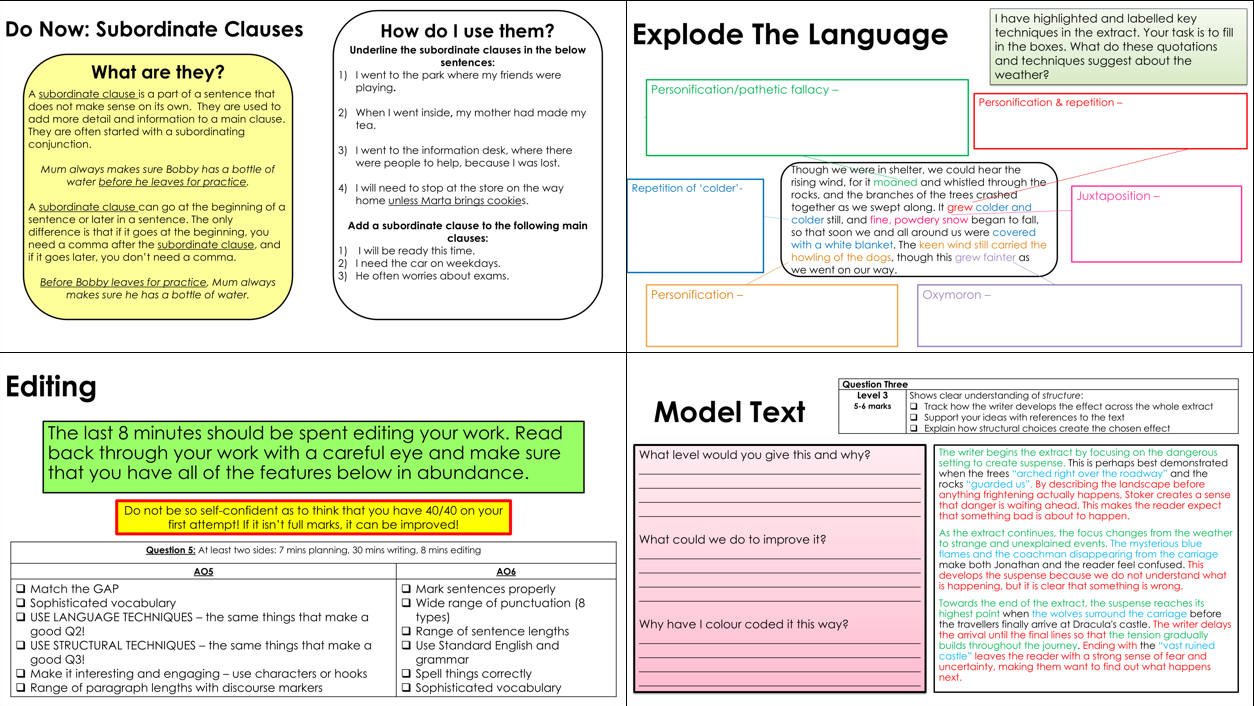Viewport: 1254px width, 706px height.
Task: Click inside the red 'Personification & repetition' box
Action: tap(1110, 121)
